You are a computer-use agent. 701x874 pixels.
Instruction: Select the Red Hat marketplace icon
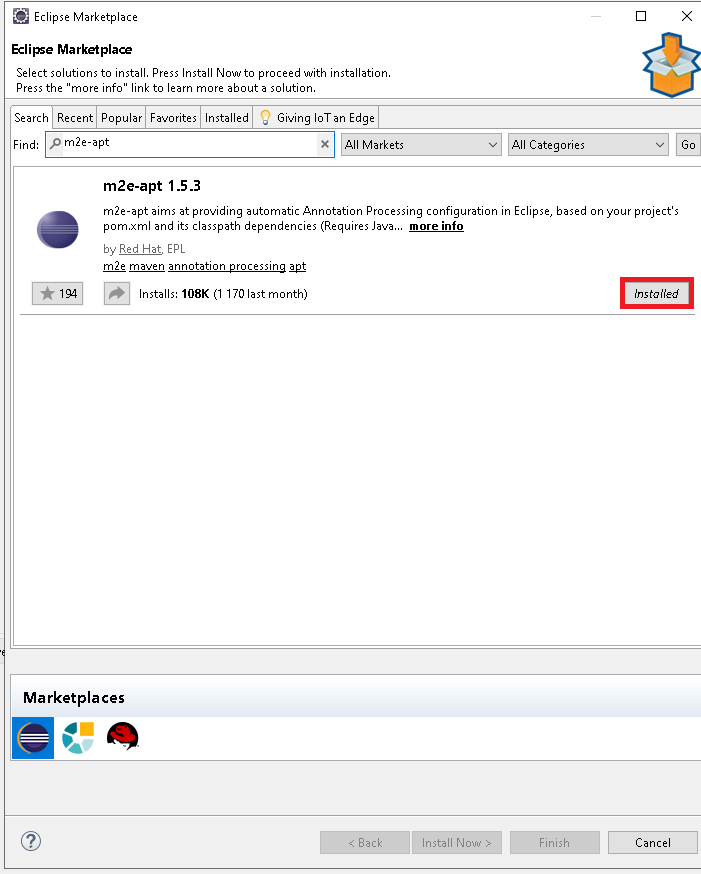(x=122, y=738)
